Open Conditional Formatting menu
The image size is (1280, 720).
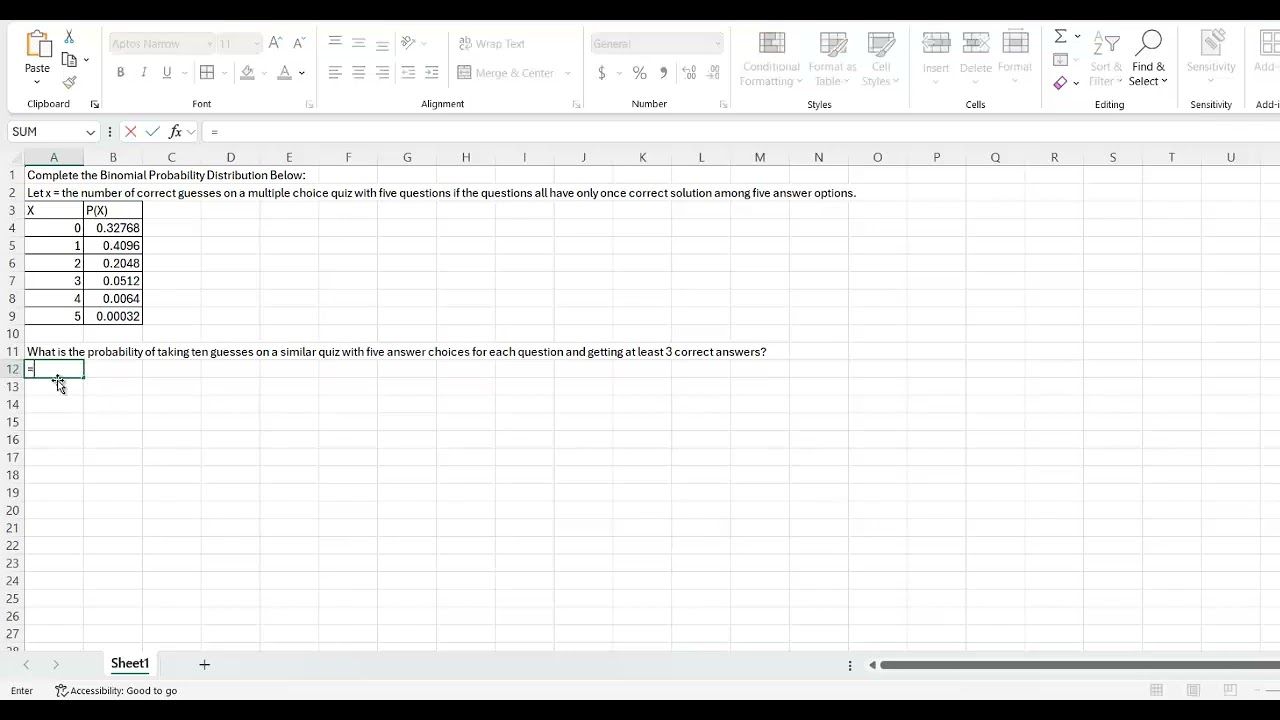point(771,59)
